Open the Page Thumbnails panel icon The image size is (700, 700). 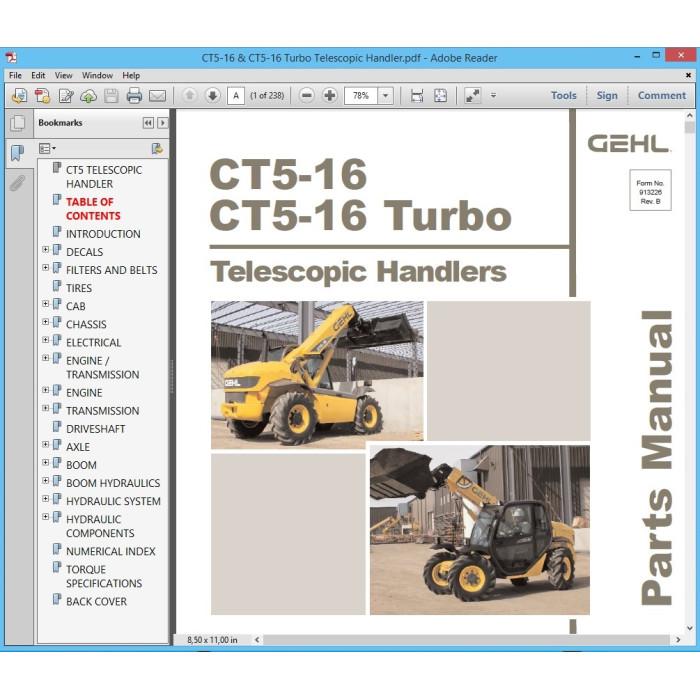tap(17, 123)
